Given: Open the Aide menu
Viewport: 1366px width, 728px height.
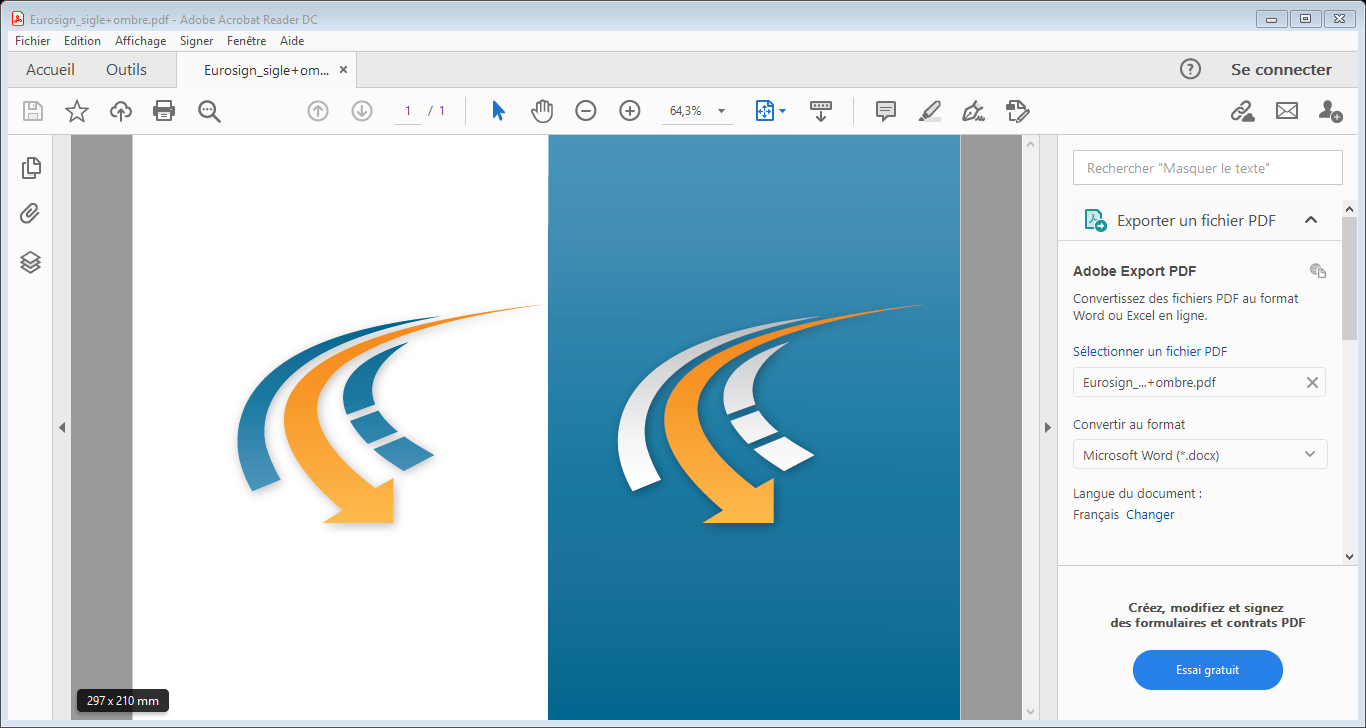Looking at the screenshot, I should click(292, 41).
